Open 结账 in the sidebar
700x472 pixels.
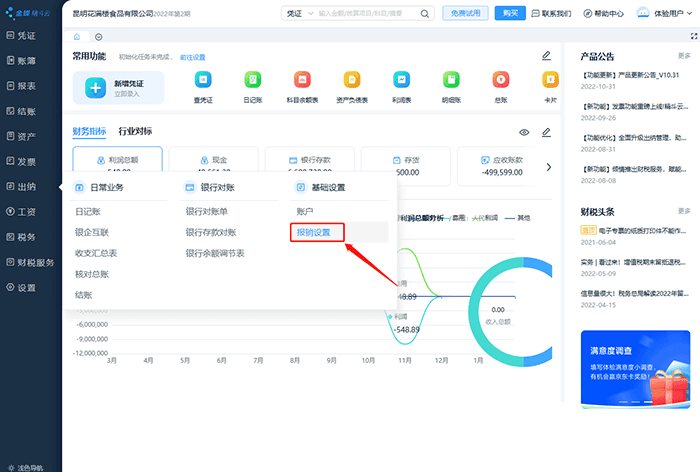point(21,111)
